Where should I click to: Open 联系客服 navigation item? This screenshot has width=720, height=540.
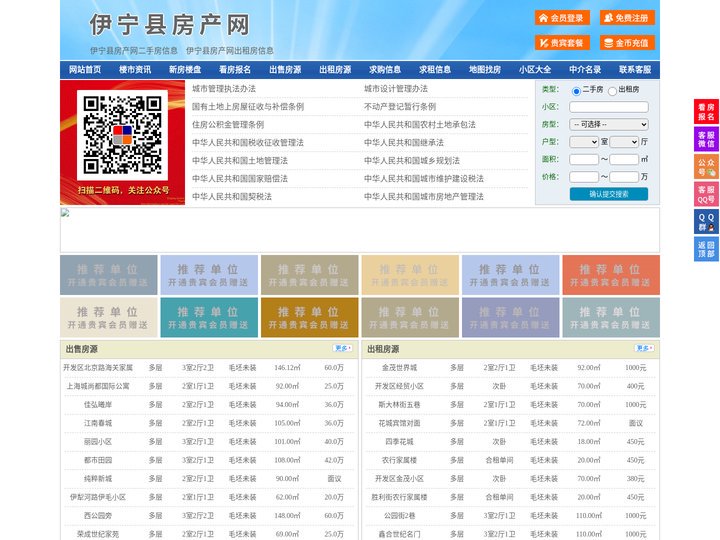tap(635, 70)
